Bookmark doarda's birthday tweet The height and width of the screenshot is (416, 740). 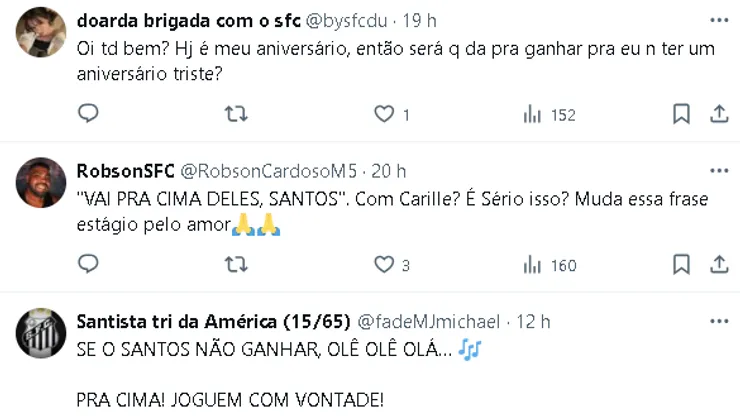681,114
